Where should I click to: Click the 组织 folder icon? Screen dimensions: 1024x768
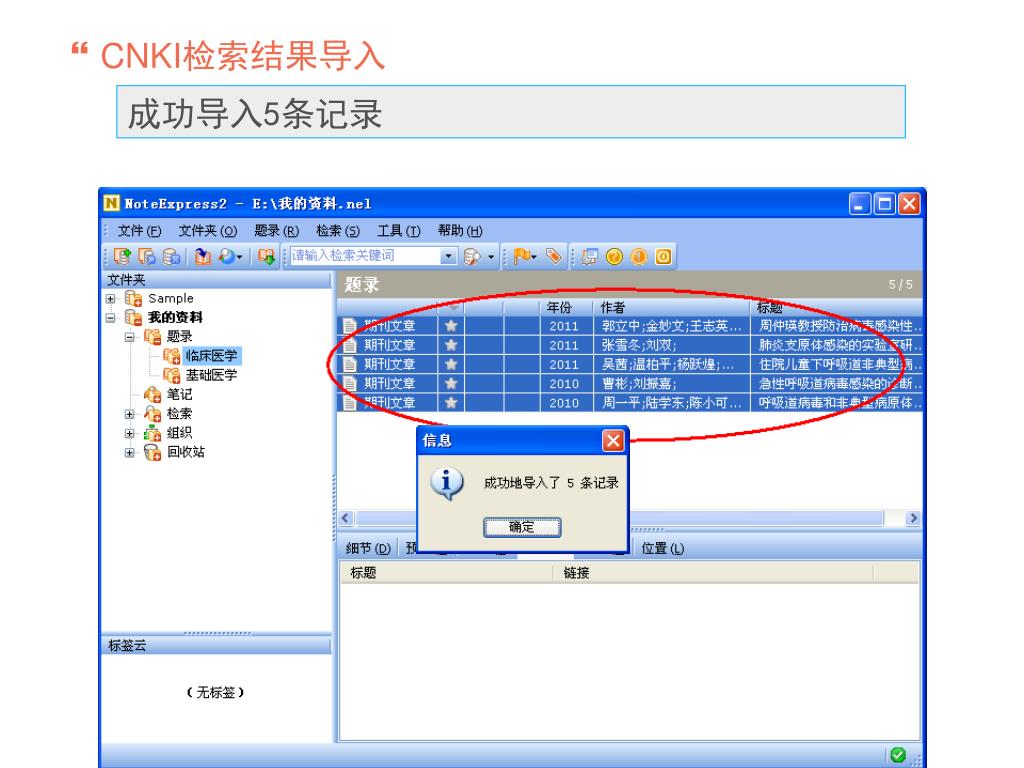pyautogui.click(x=152, y=433)
